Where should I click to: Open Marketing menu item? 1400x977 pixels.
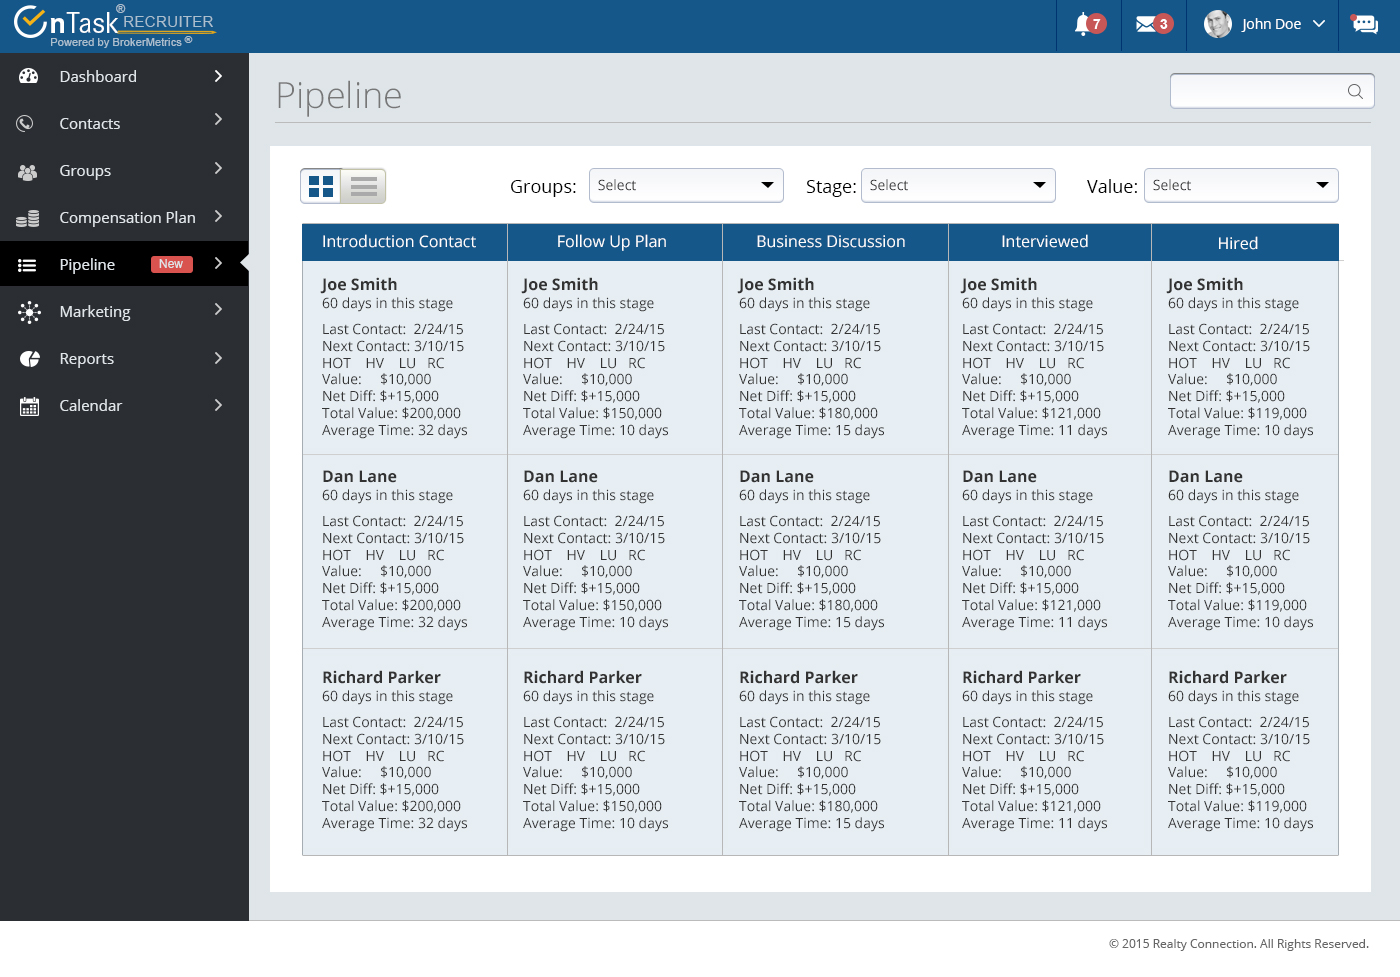[124, 311]
